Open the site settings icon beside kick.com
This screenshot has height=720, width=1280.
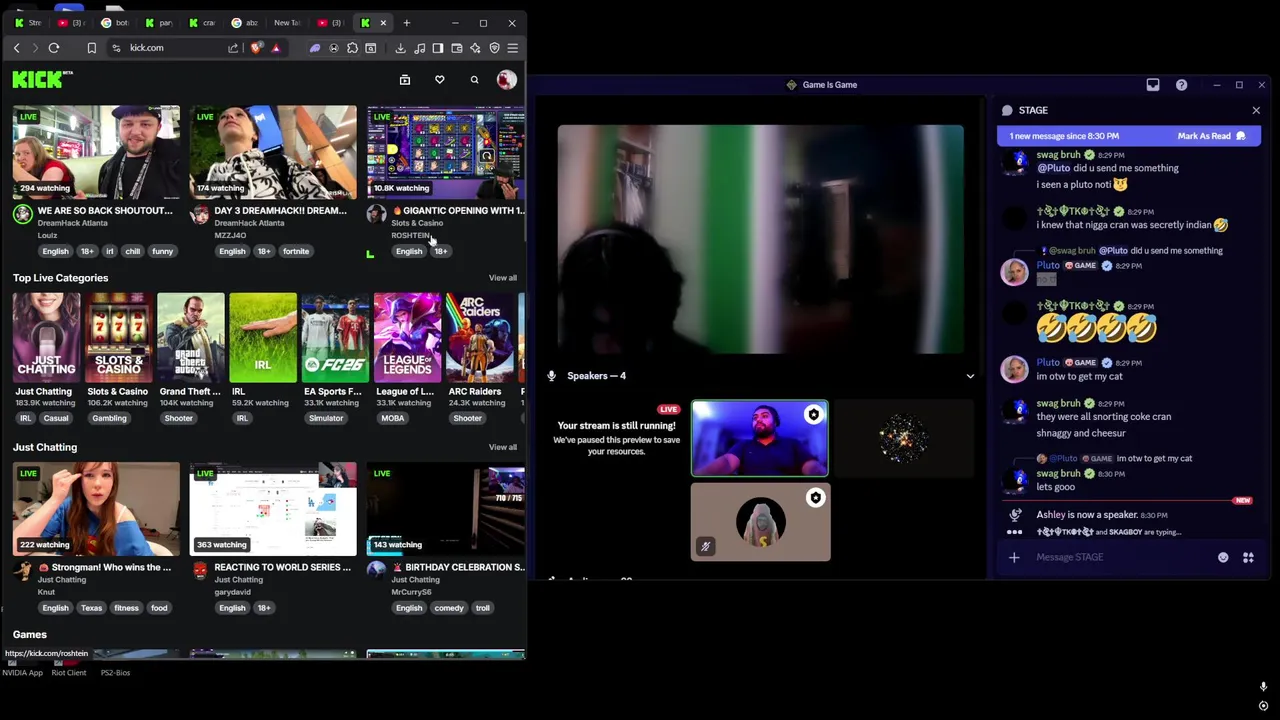click(117, 48)
